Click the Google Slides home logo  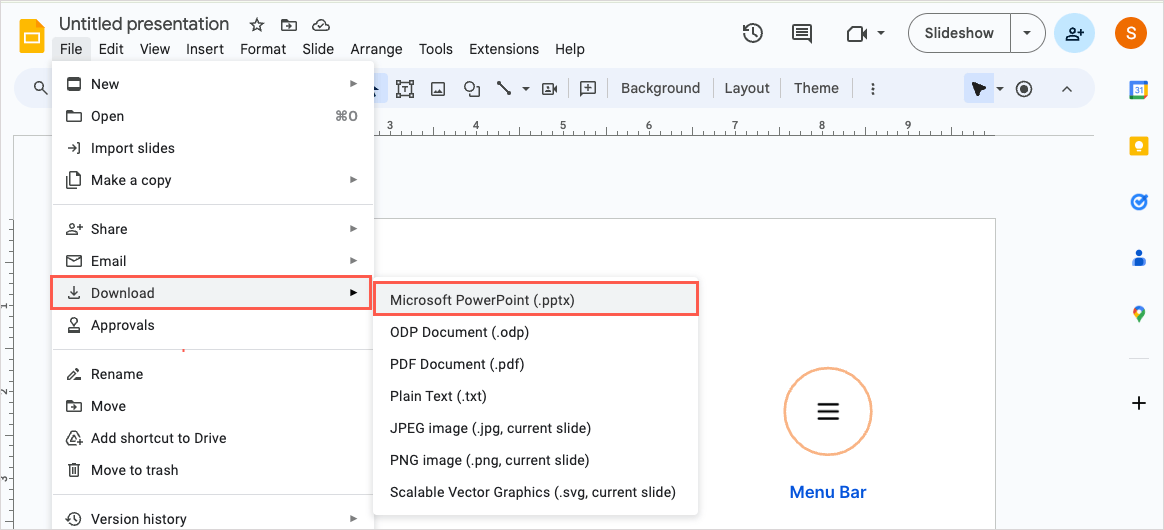(x=32, y=36)
